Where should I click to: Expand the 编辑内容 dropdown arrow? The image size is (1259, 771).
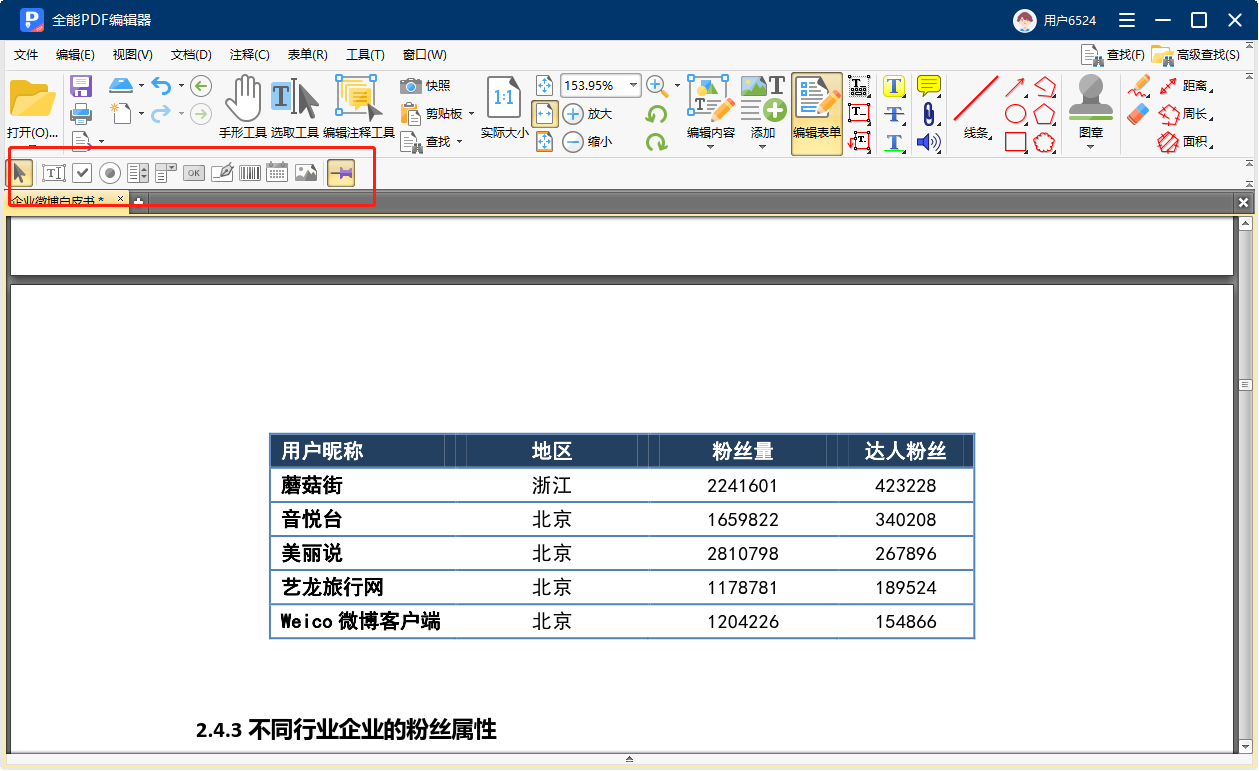(x=711, y=147)
